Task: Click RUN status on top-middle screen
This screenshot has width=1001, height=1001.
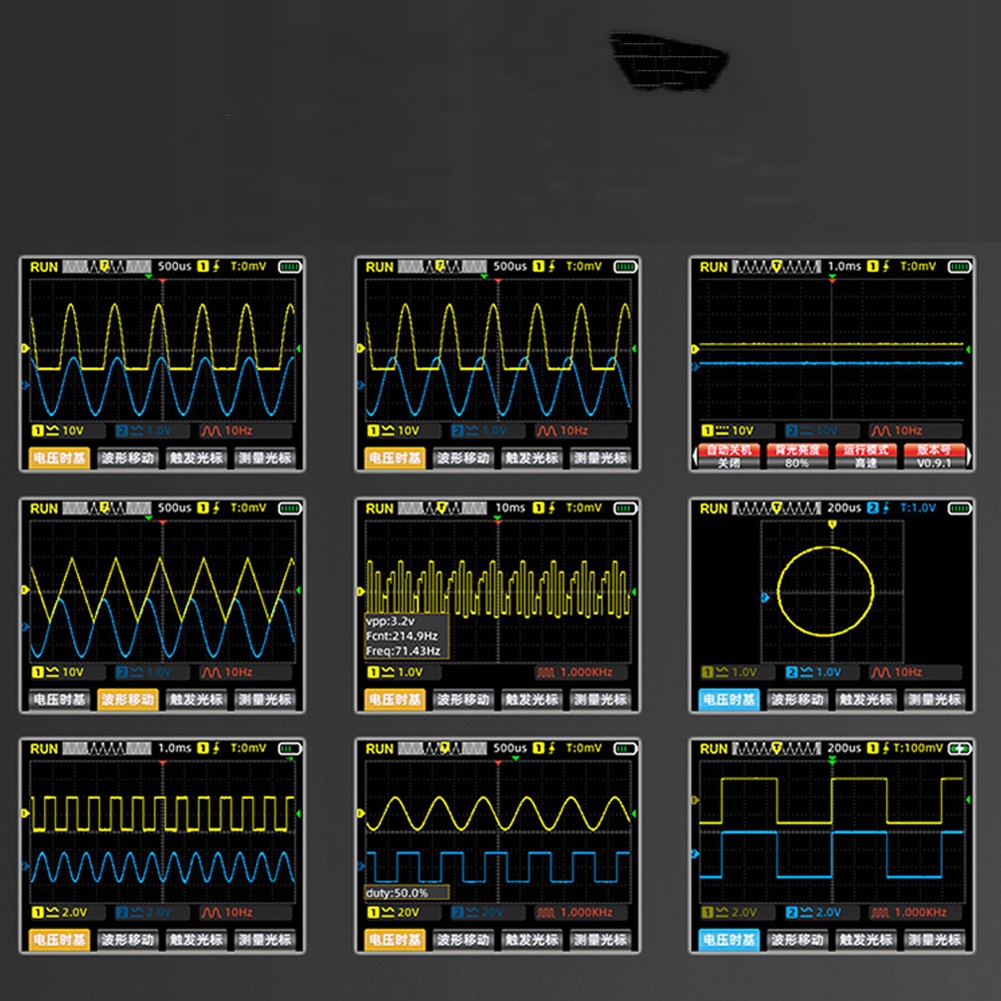Action: (379, 267)
